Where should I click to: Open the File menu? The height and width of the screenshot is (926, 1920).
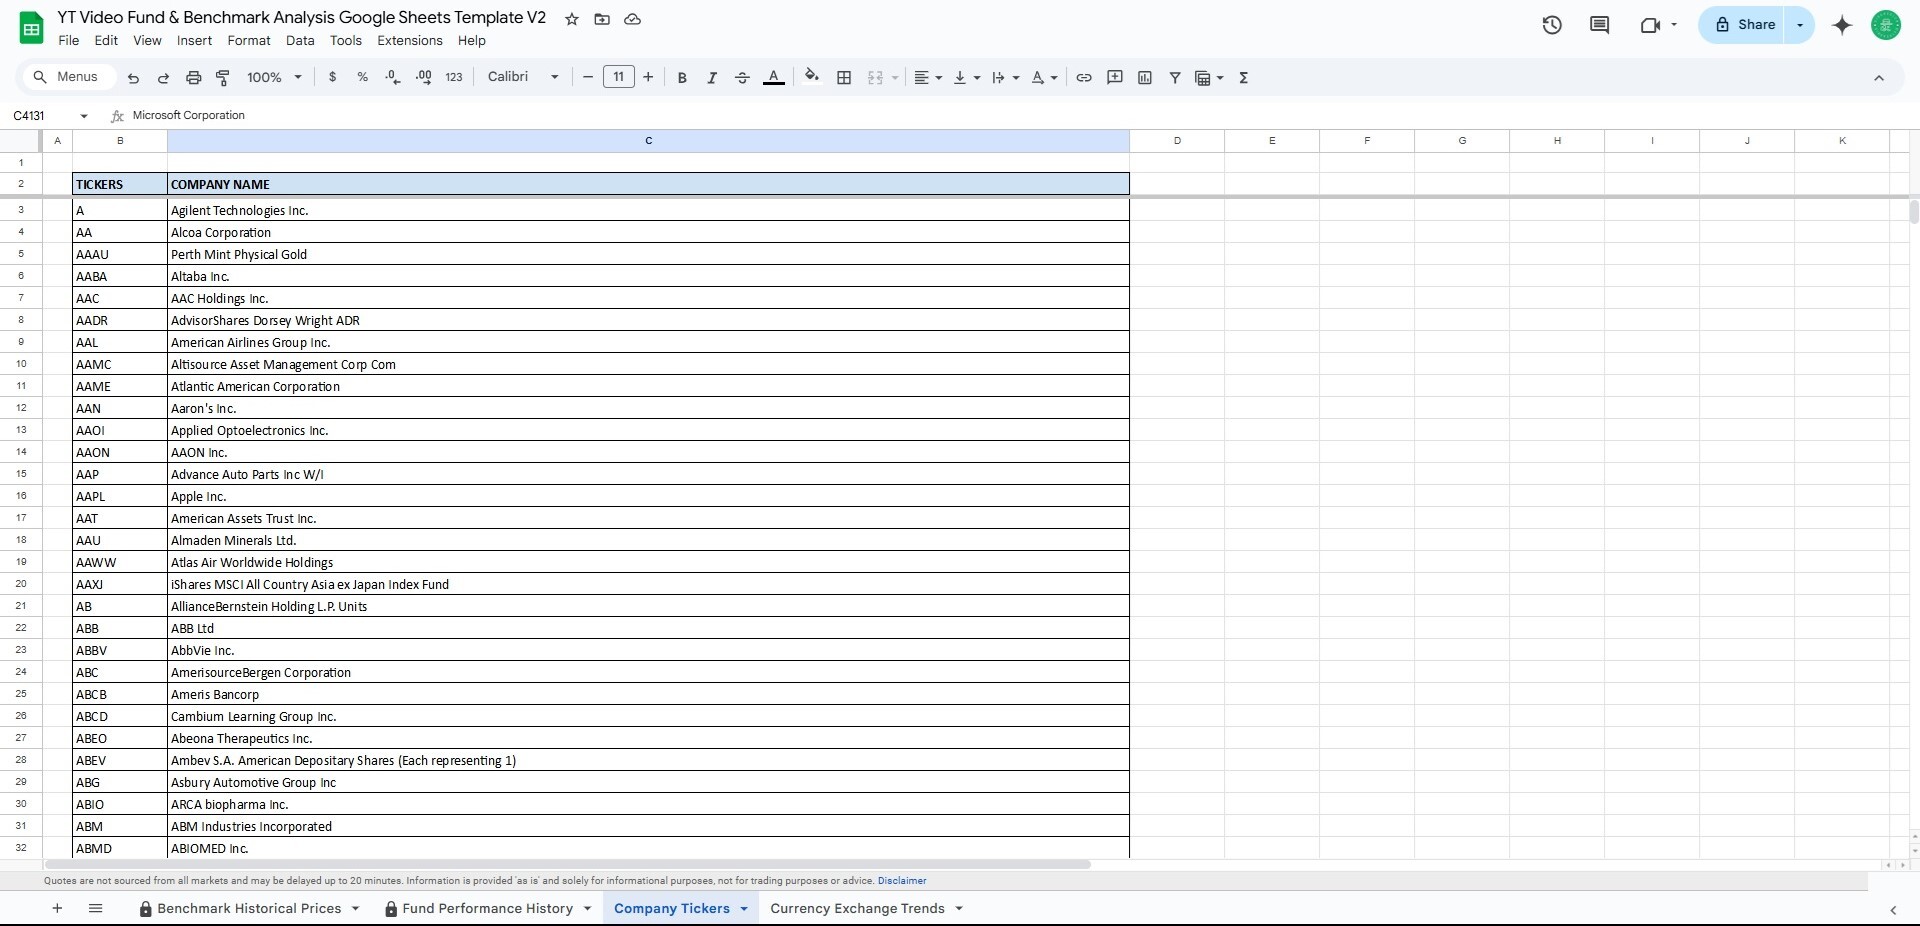coord(69,41)
